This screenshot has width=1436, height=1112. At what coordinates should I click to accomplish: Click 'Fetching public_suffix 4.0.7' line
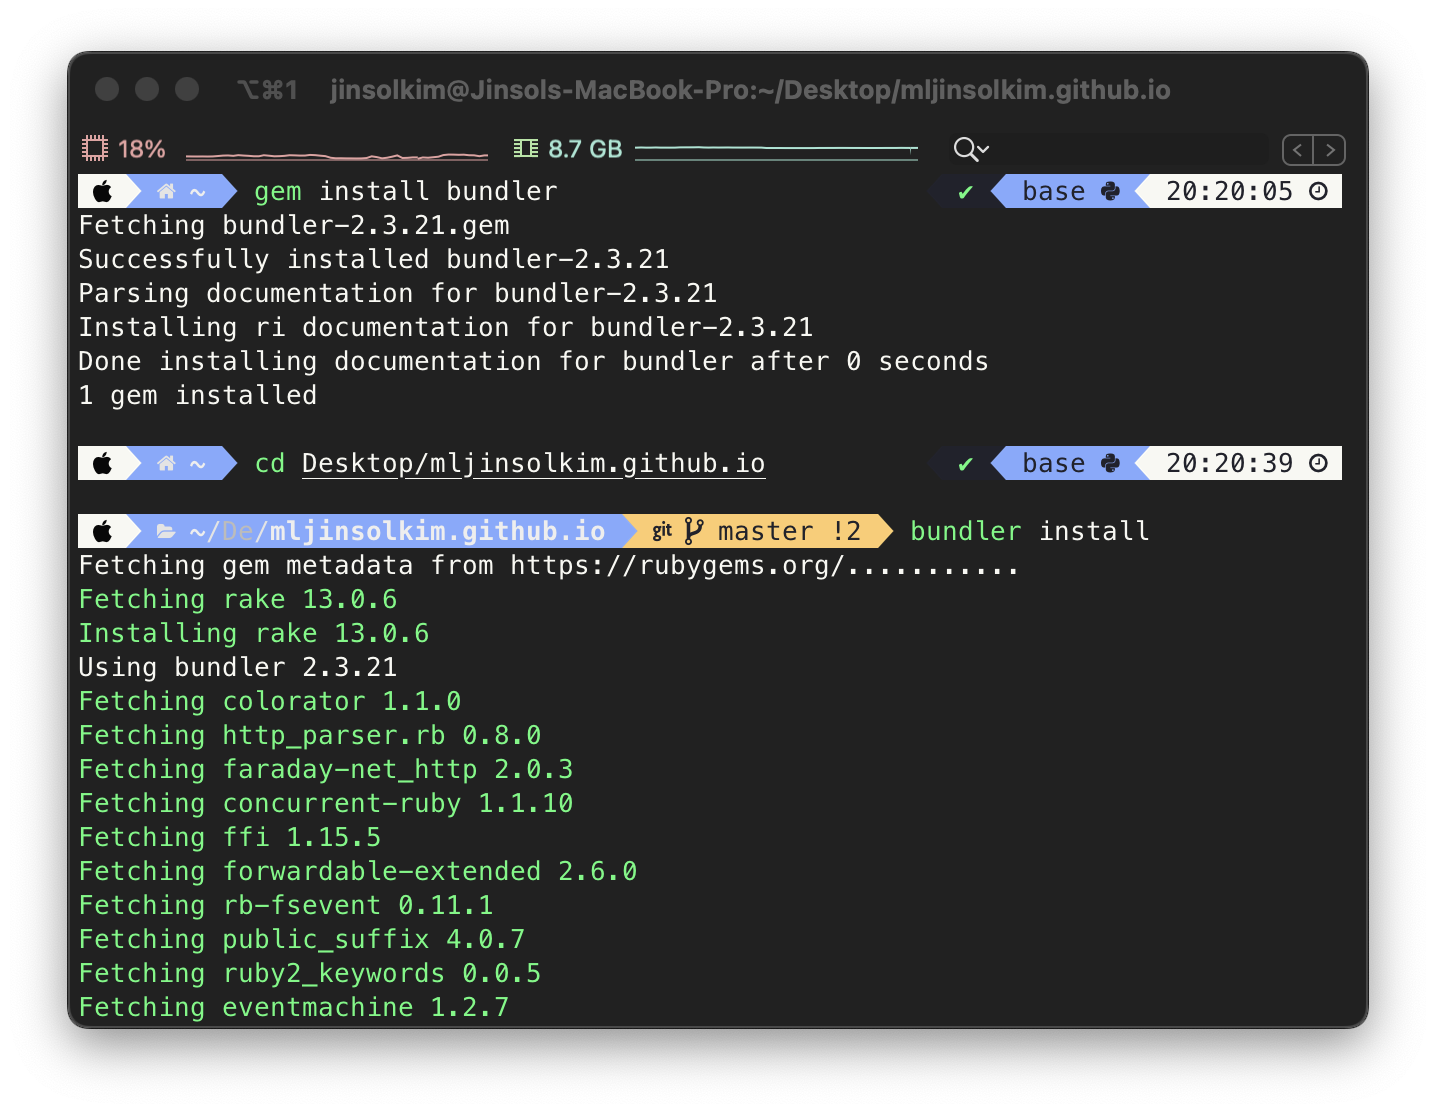[x=302, y=940]
